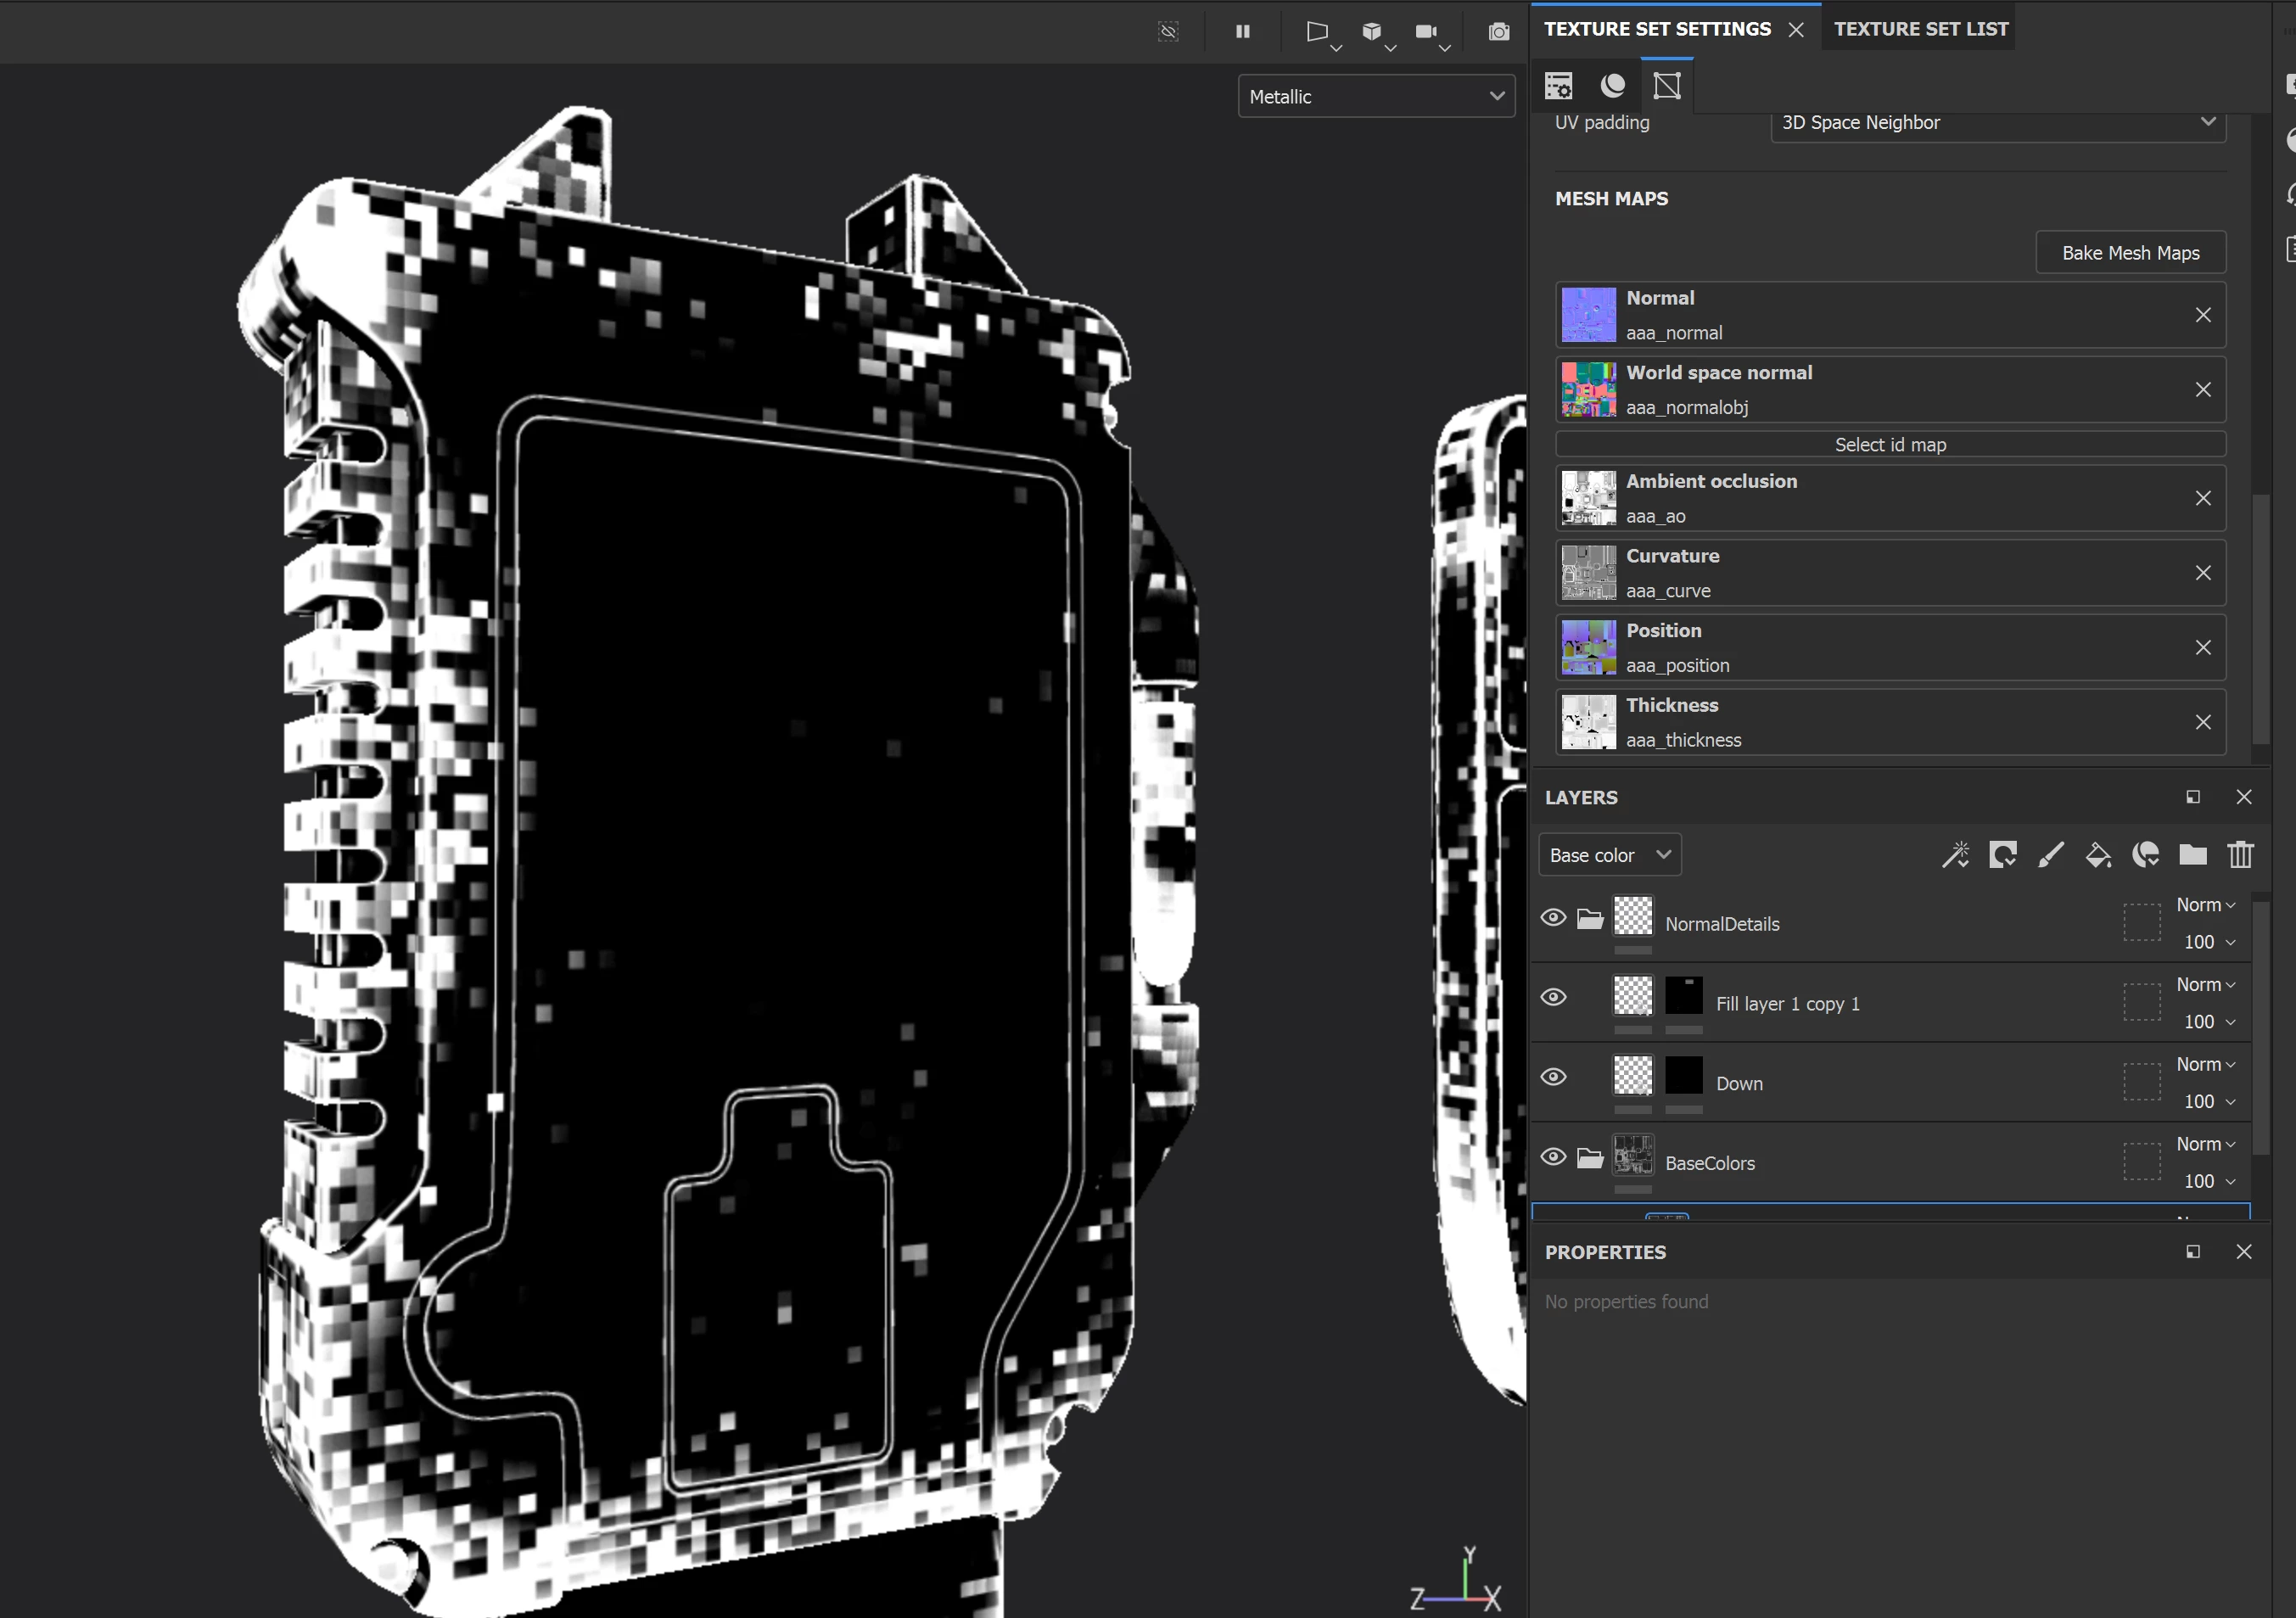Add a mask to the layer
This screenshot has height=1618, width=2296.
pos(2002,855)
